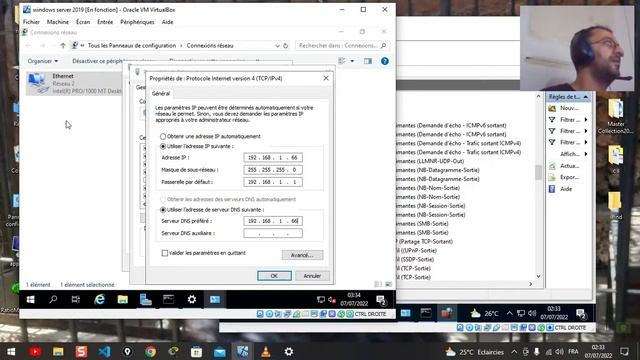640x360 pixels.
Task: Launch Google Chrome from host taskbar
Action: pos(151,351)
